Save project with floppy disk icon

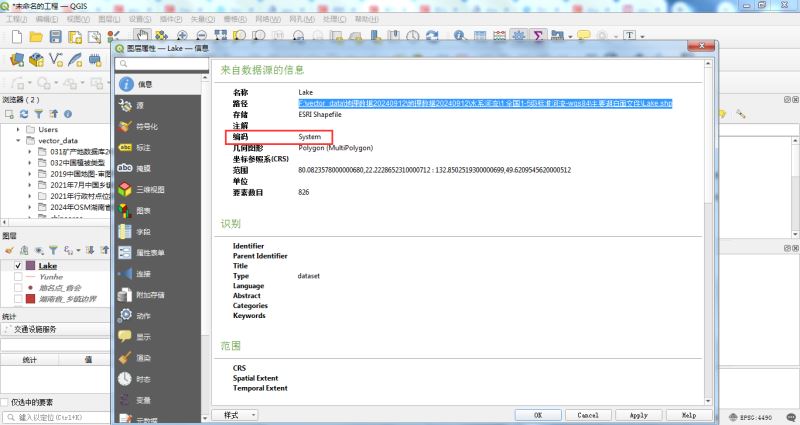coord(55,36)
